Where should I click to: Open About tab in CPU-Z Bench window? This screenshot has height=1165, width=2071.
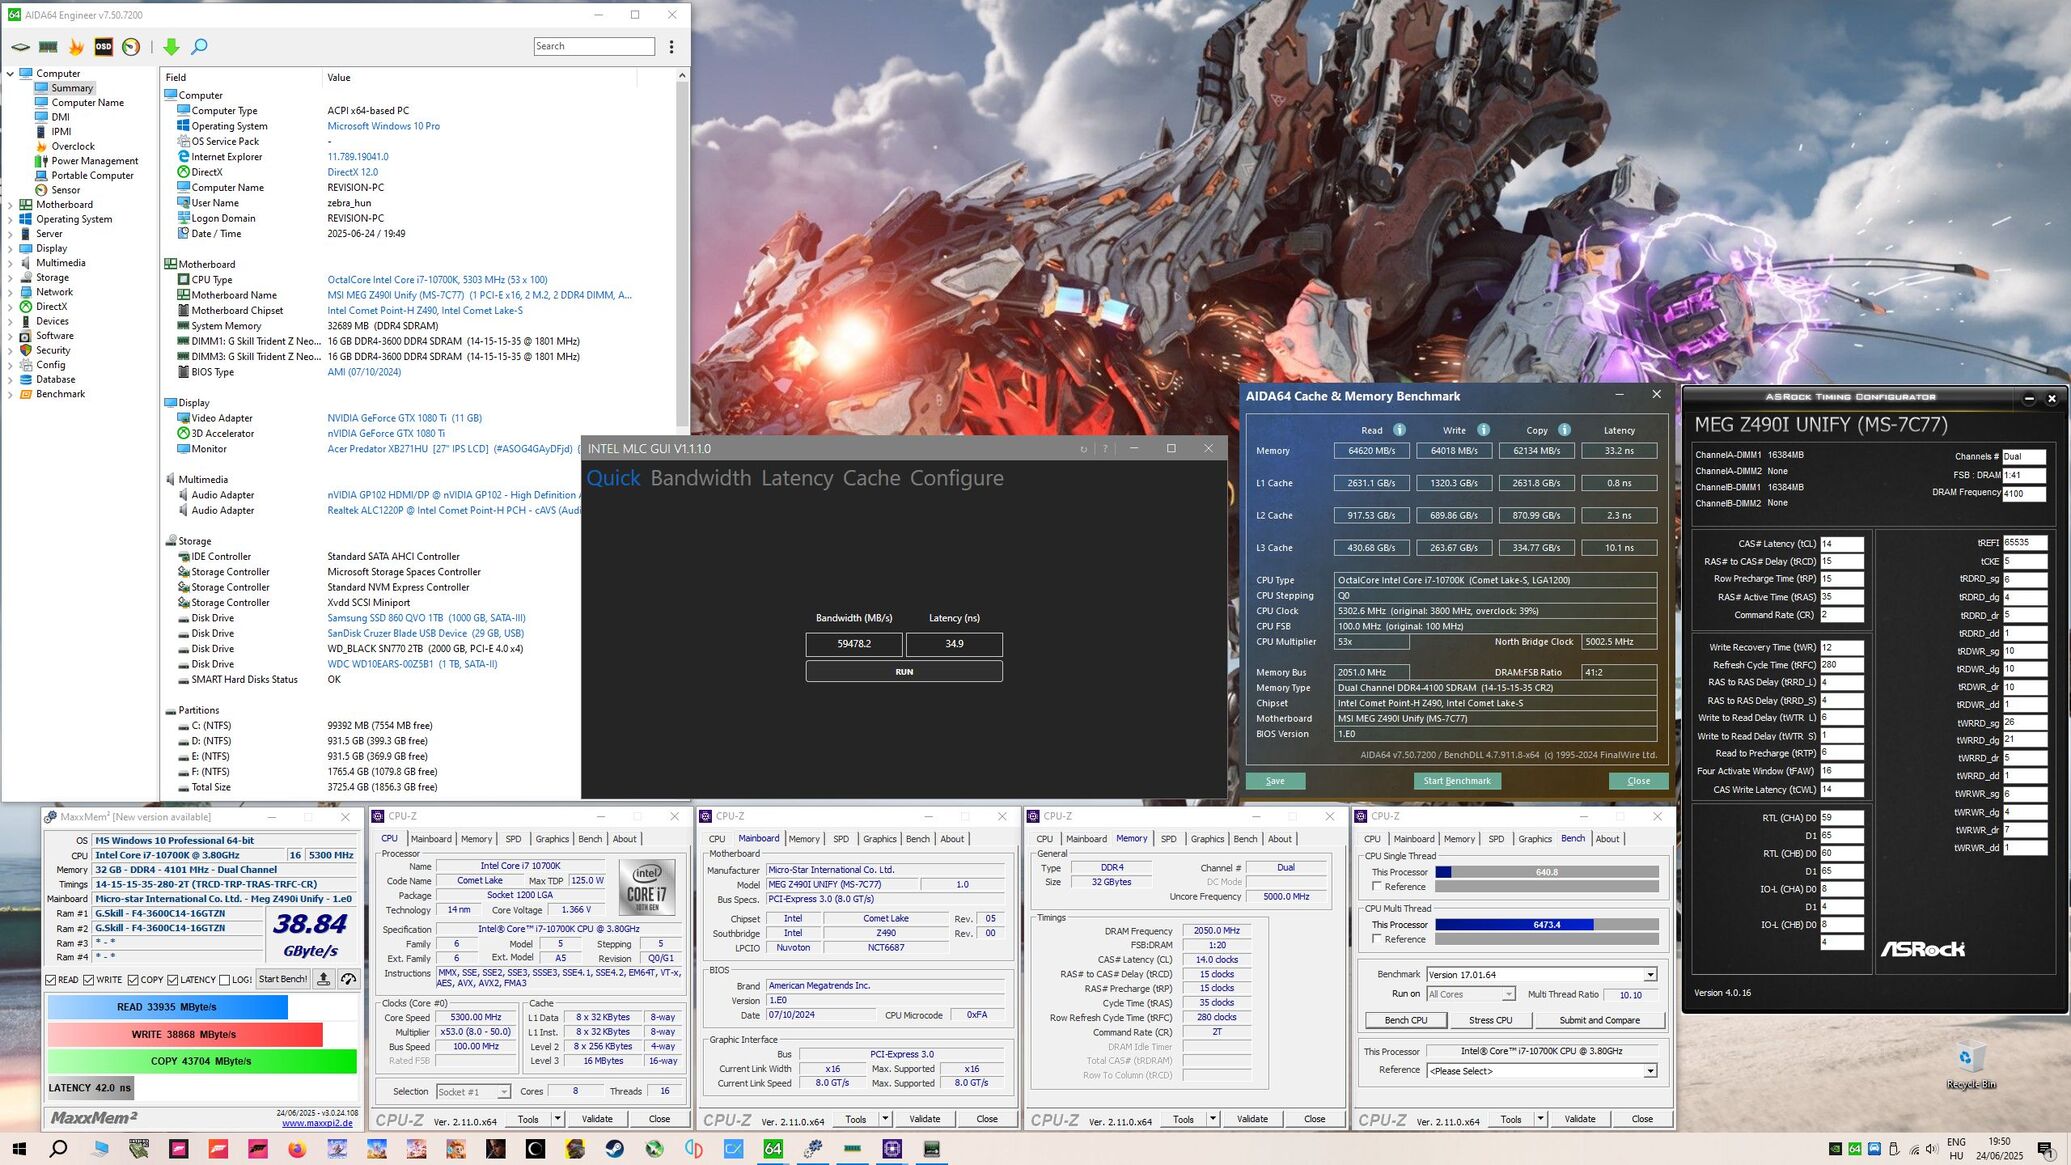1607,839
